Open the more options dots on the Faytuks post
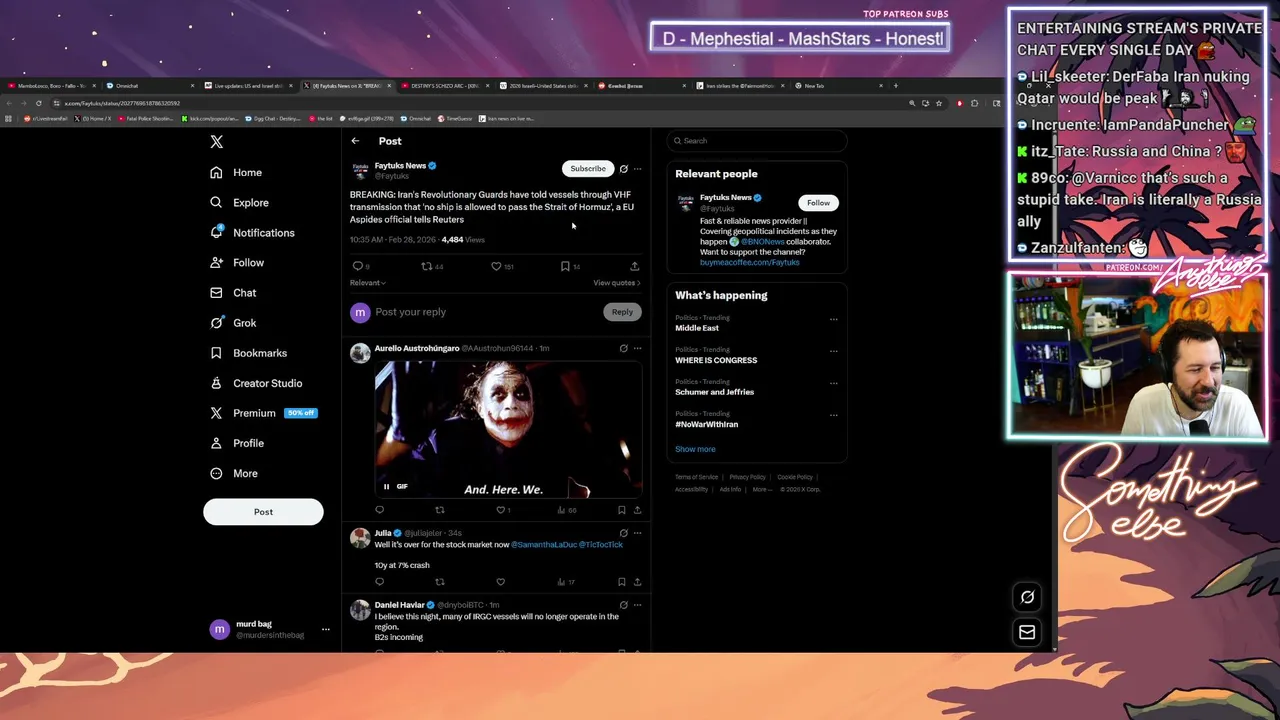 pos(637,169)
